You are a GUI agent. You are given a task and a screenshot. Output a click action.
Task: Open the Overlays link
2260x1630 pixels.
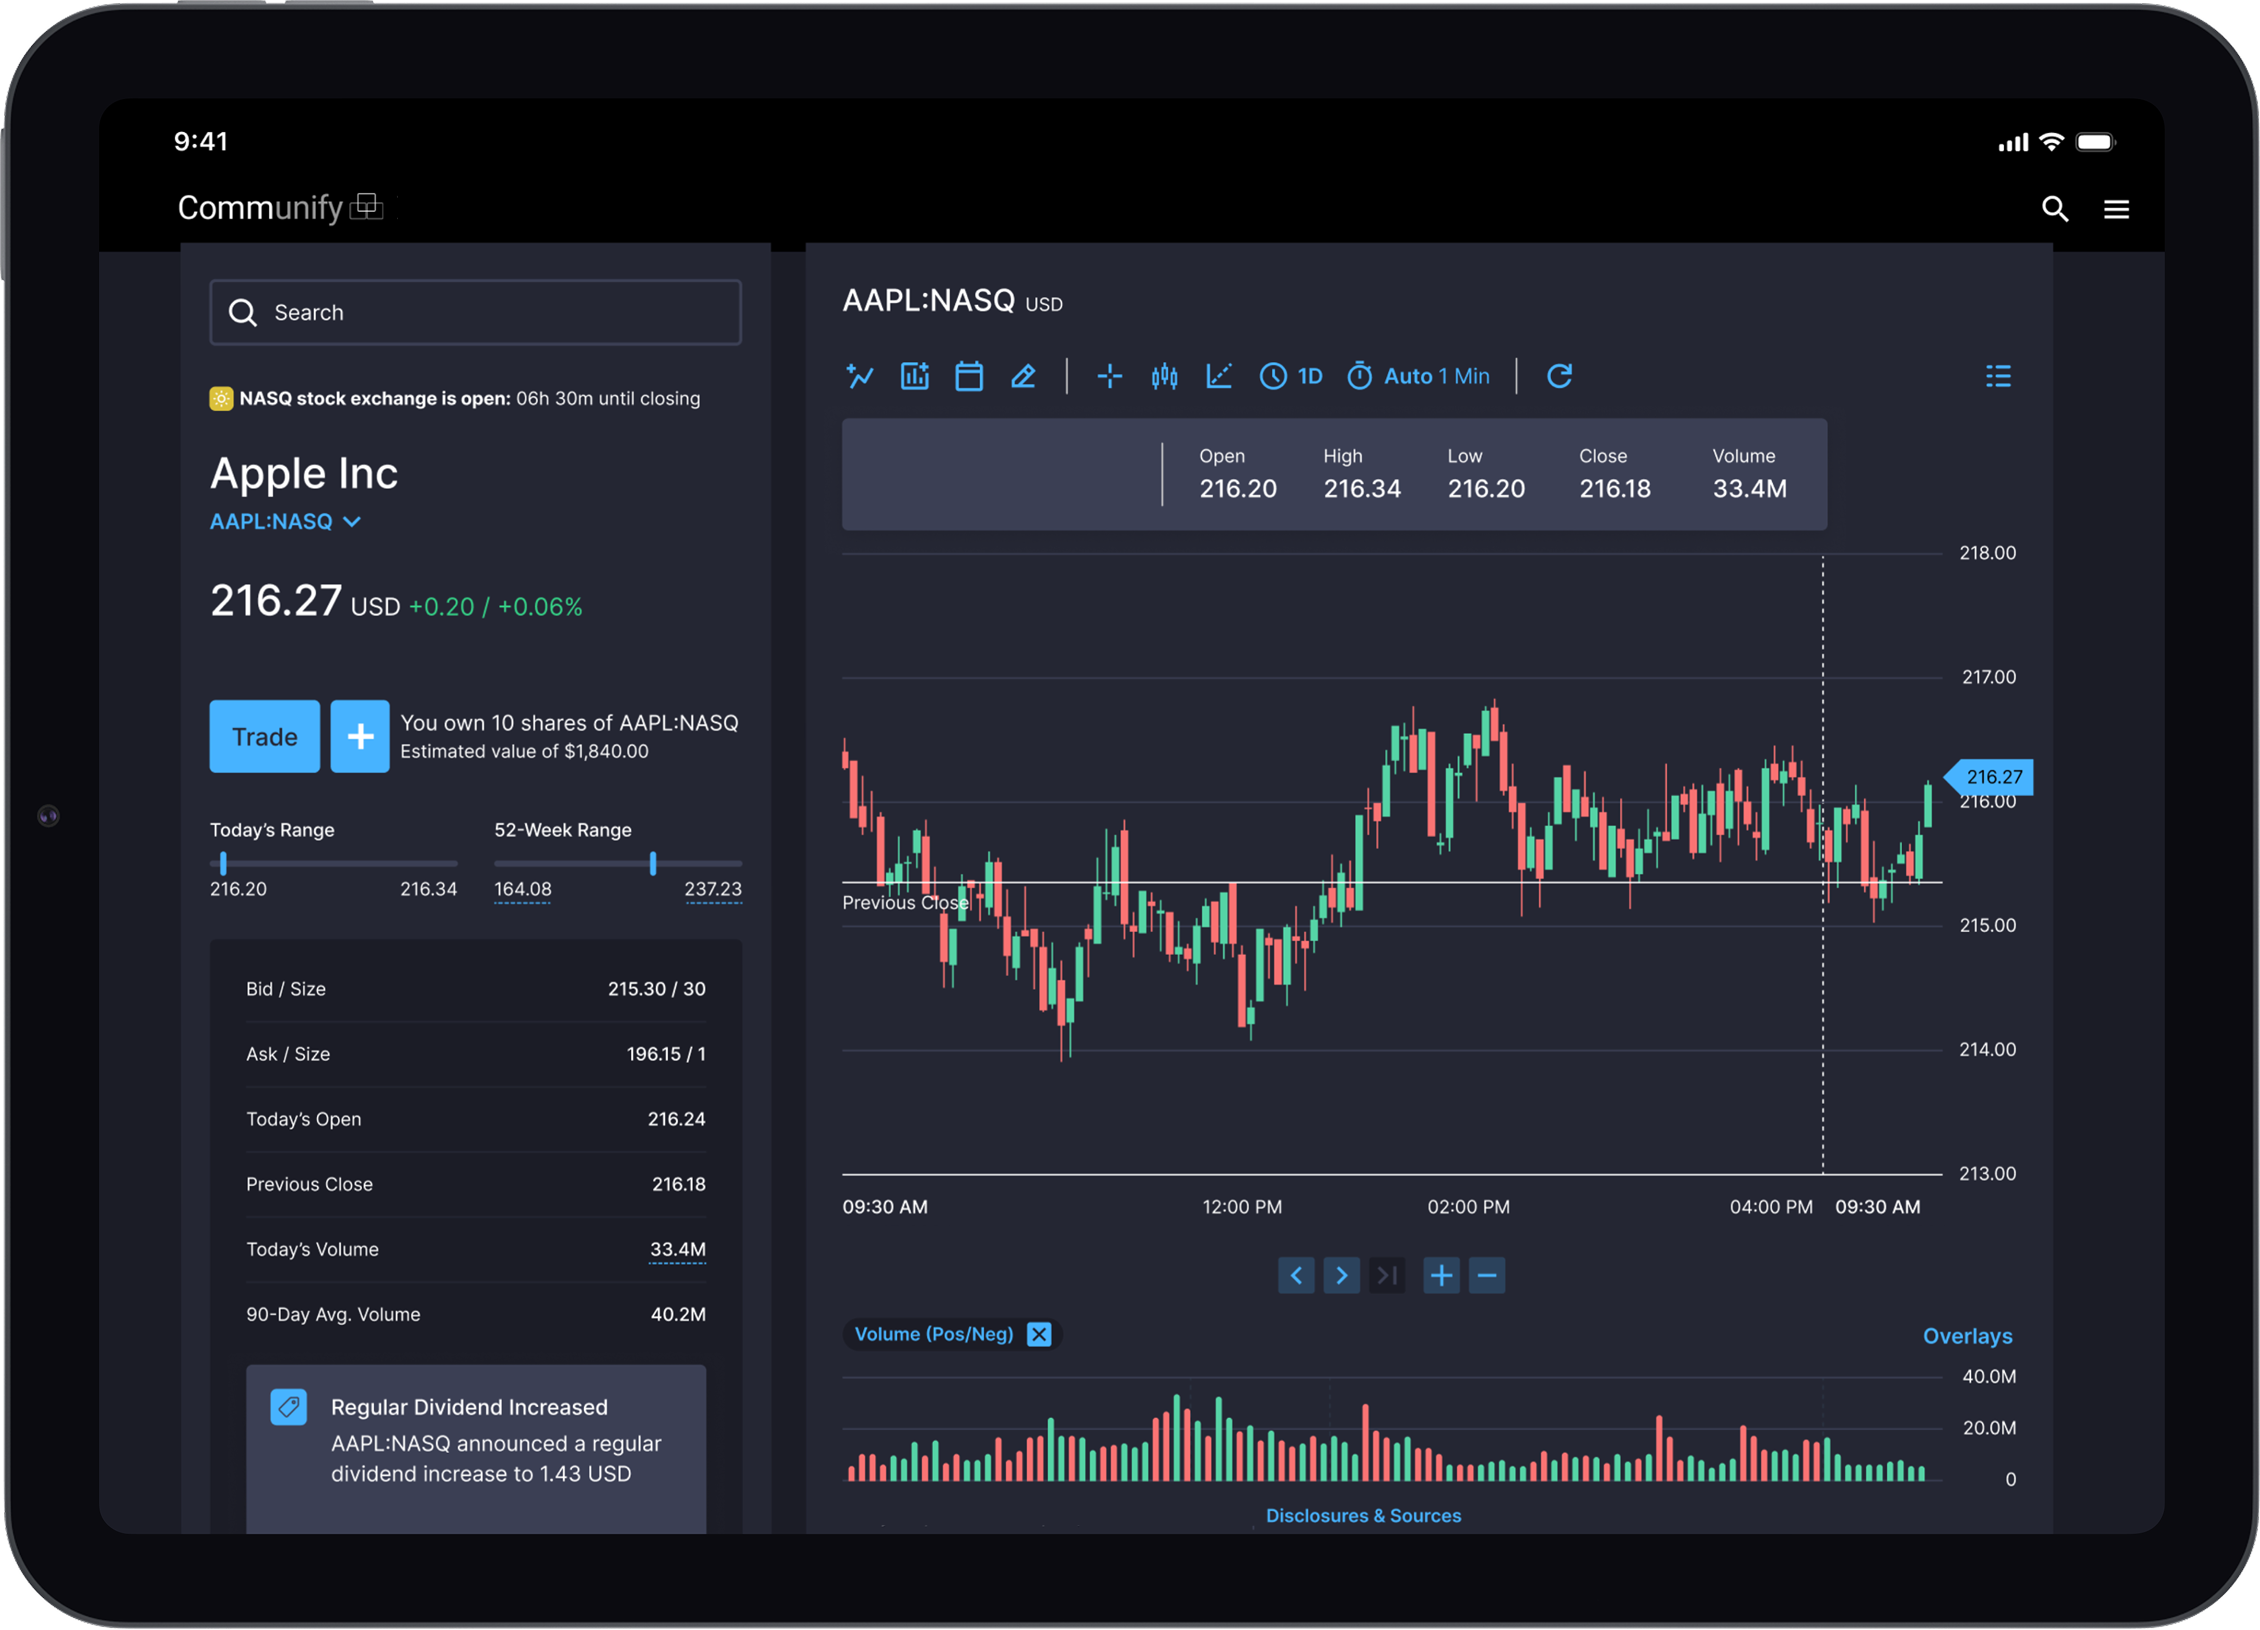click(1966, 1336)
